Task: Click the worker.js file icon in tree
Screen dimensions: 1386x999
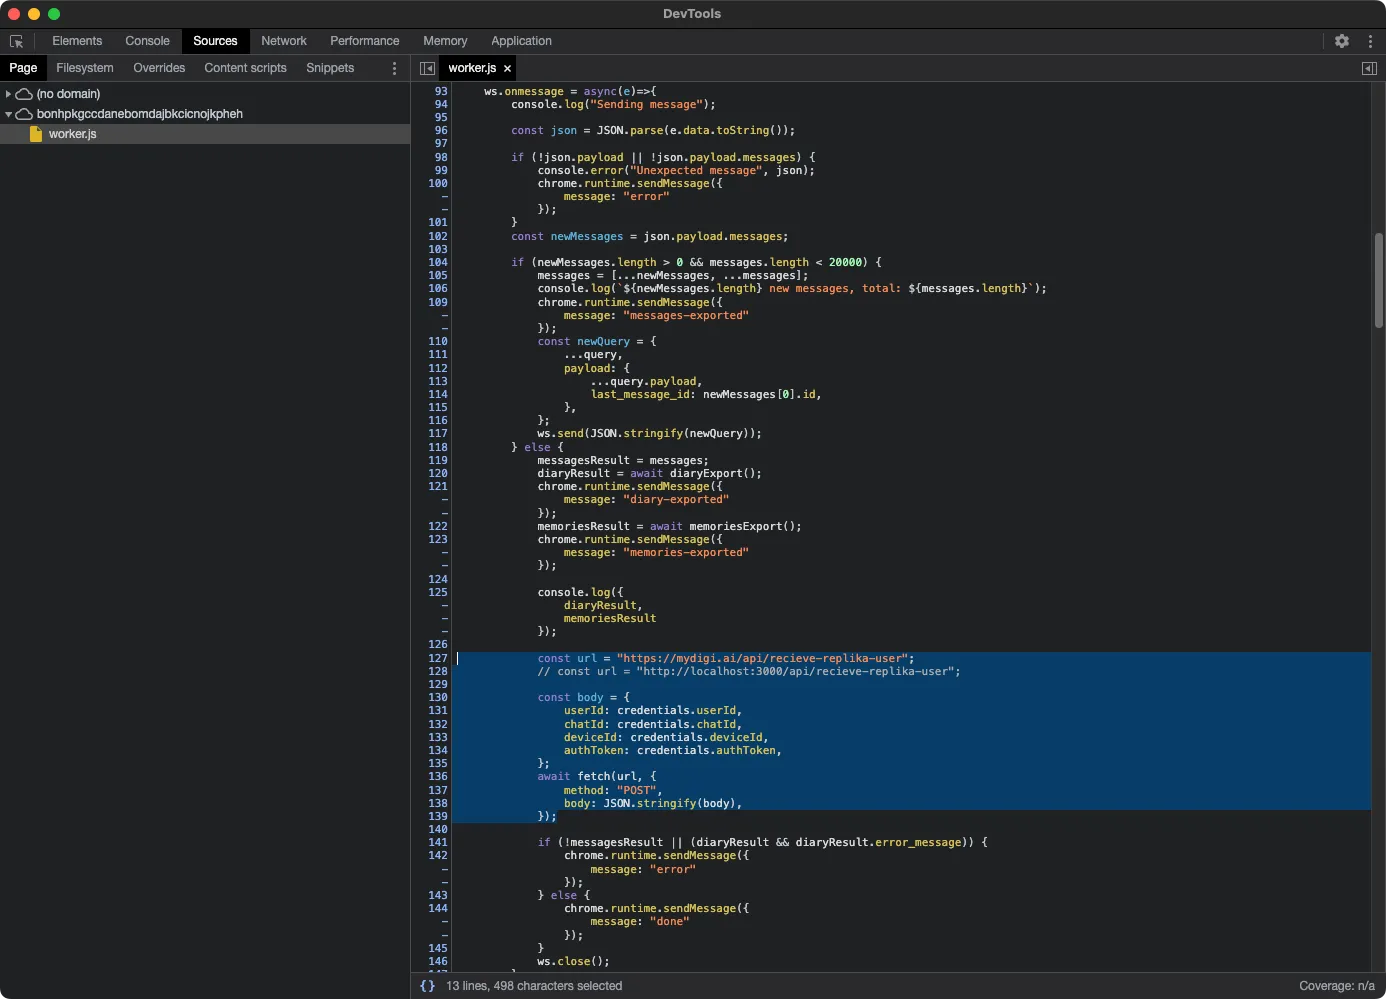Action: click(x=36, y=134)
